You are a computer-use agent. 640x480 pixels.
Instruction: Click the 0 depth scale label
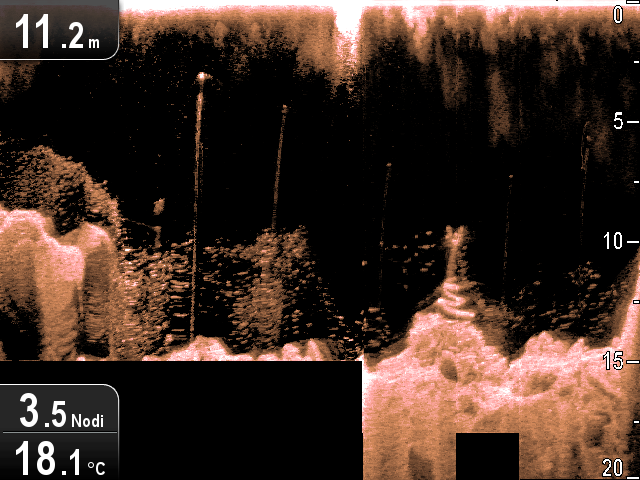(618, 15)
